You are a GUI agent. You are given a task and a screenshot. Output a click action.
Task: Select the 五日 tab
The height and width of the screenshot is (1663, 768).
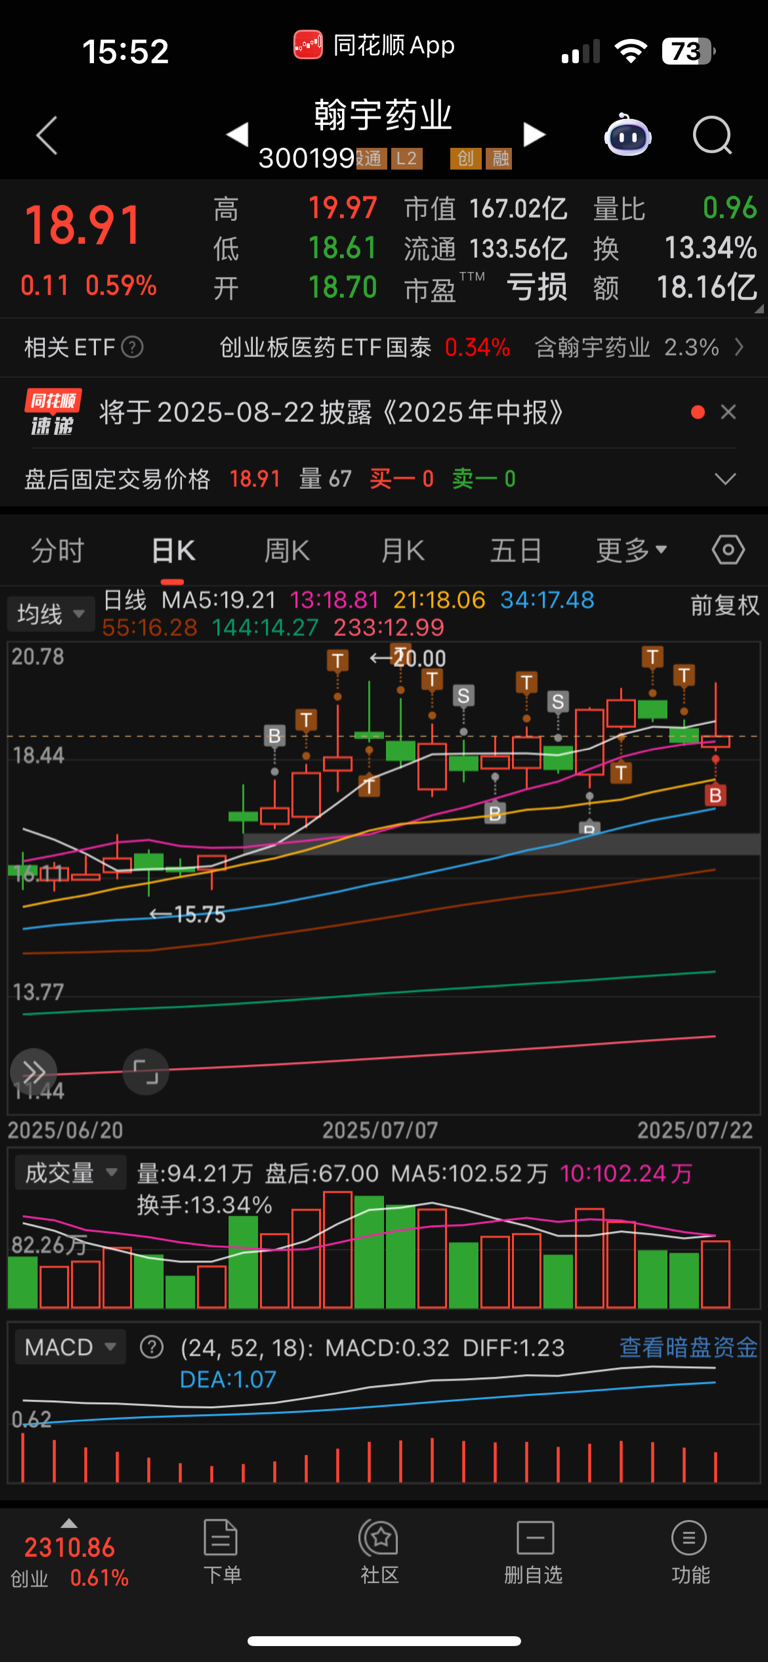516,550
